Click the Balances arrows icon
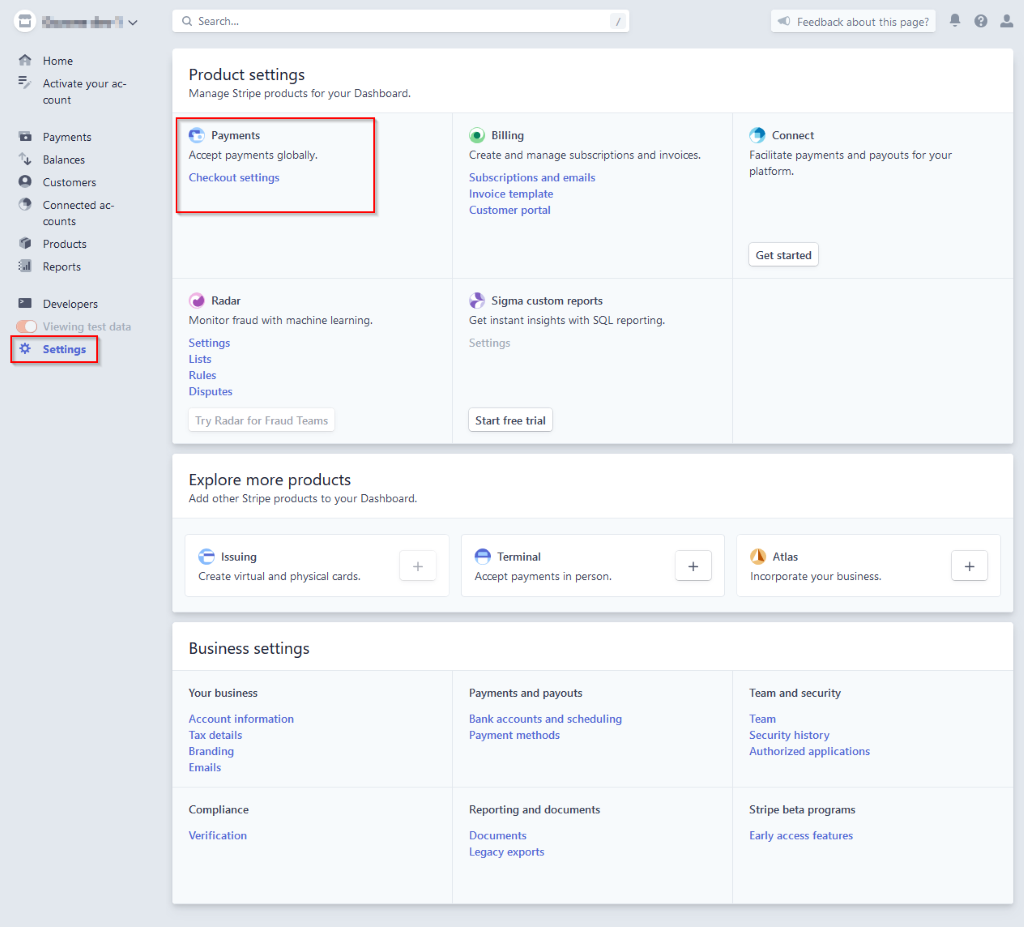The width and height of the screenshot is (1024, 927). (x=25, y=159)
